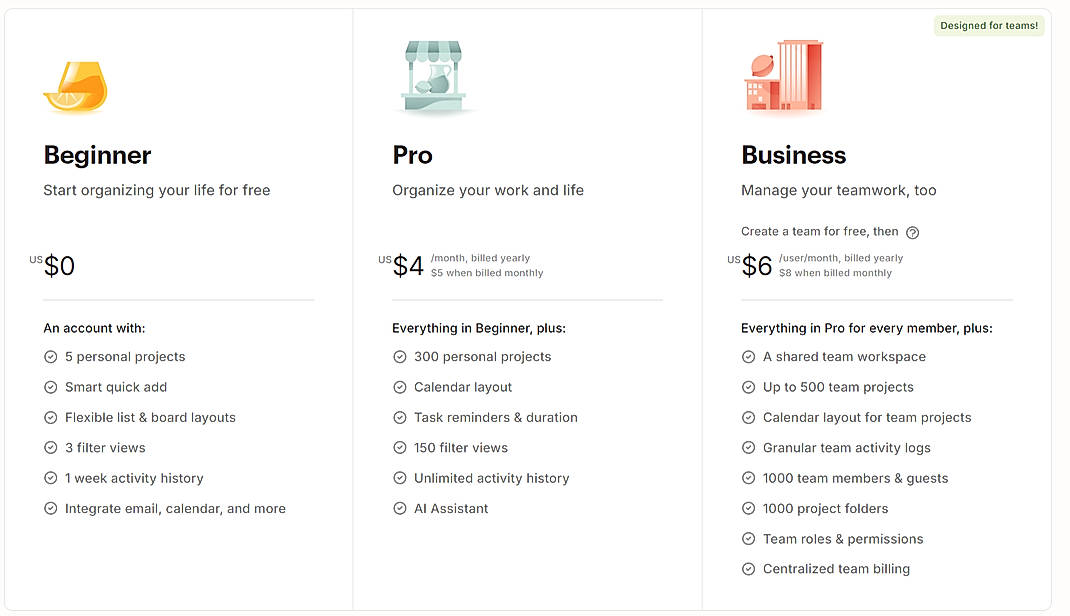This screenshot has height=616, width=1070.
Task: Click the Designed for teams badge
Action: tap(989, 26)
